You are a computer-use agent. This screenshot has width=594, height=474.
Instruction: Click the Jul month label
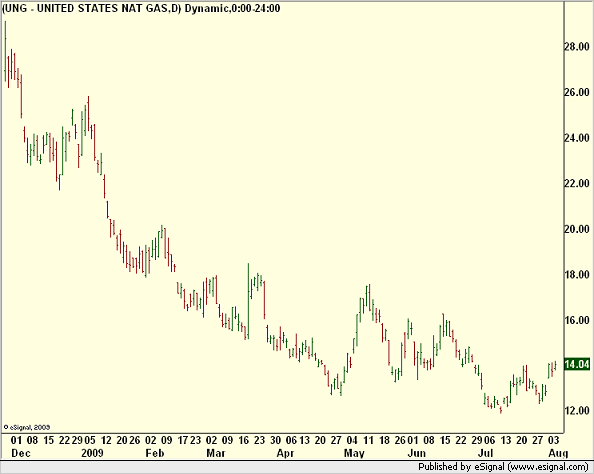point(485,453)
